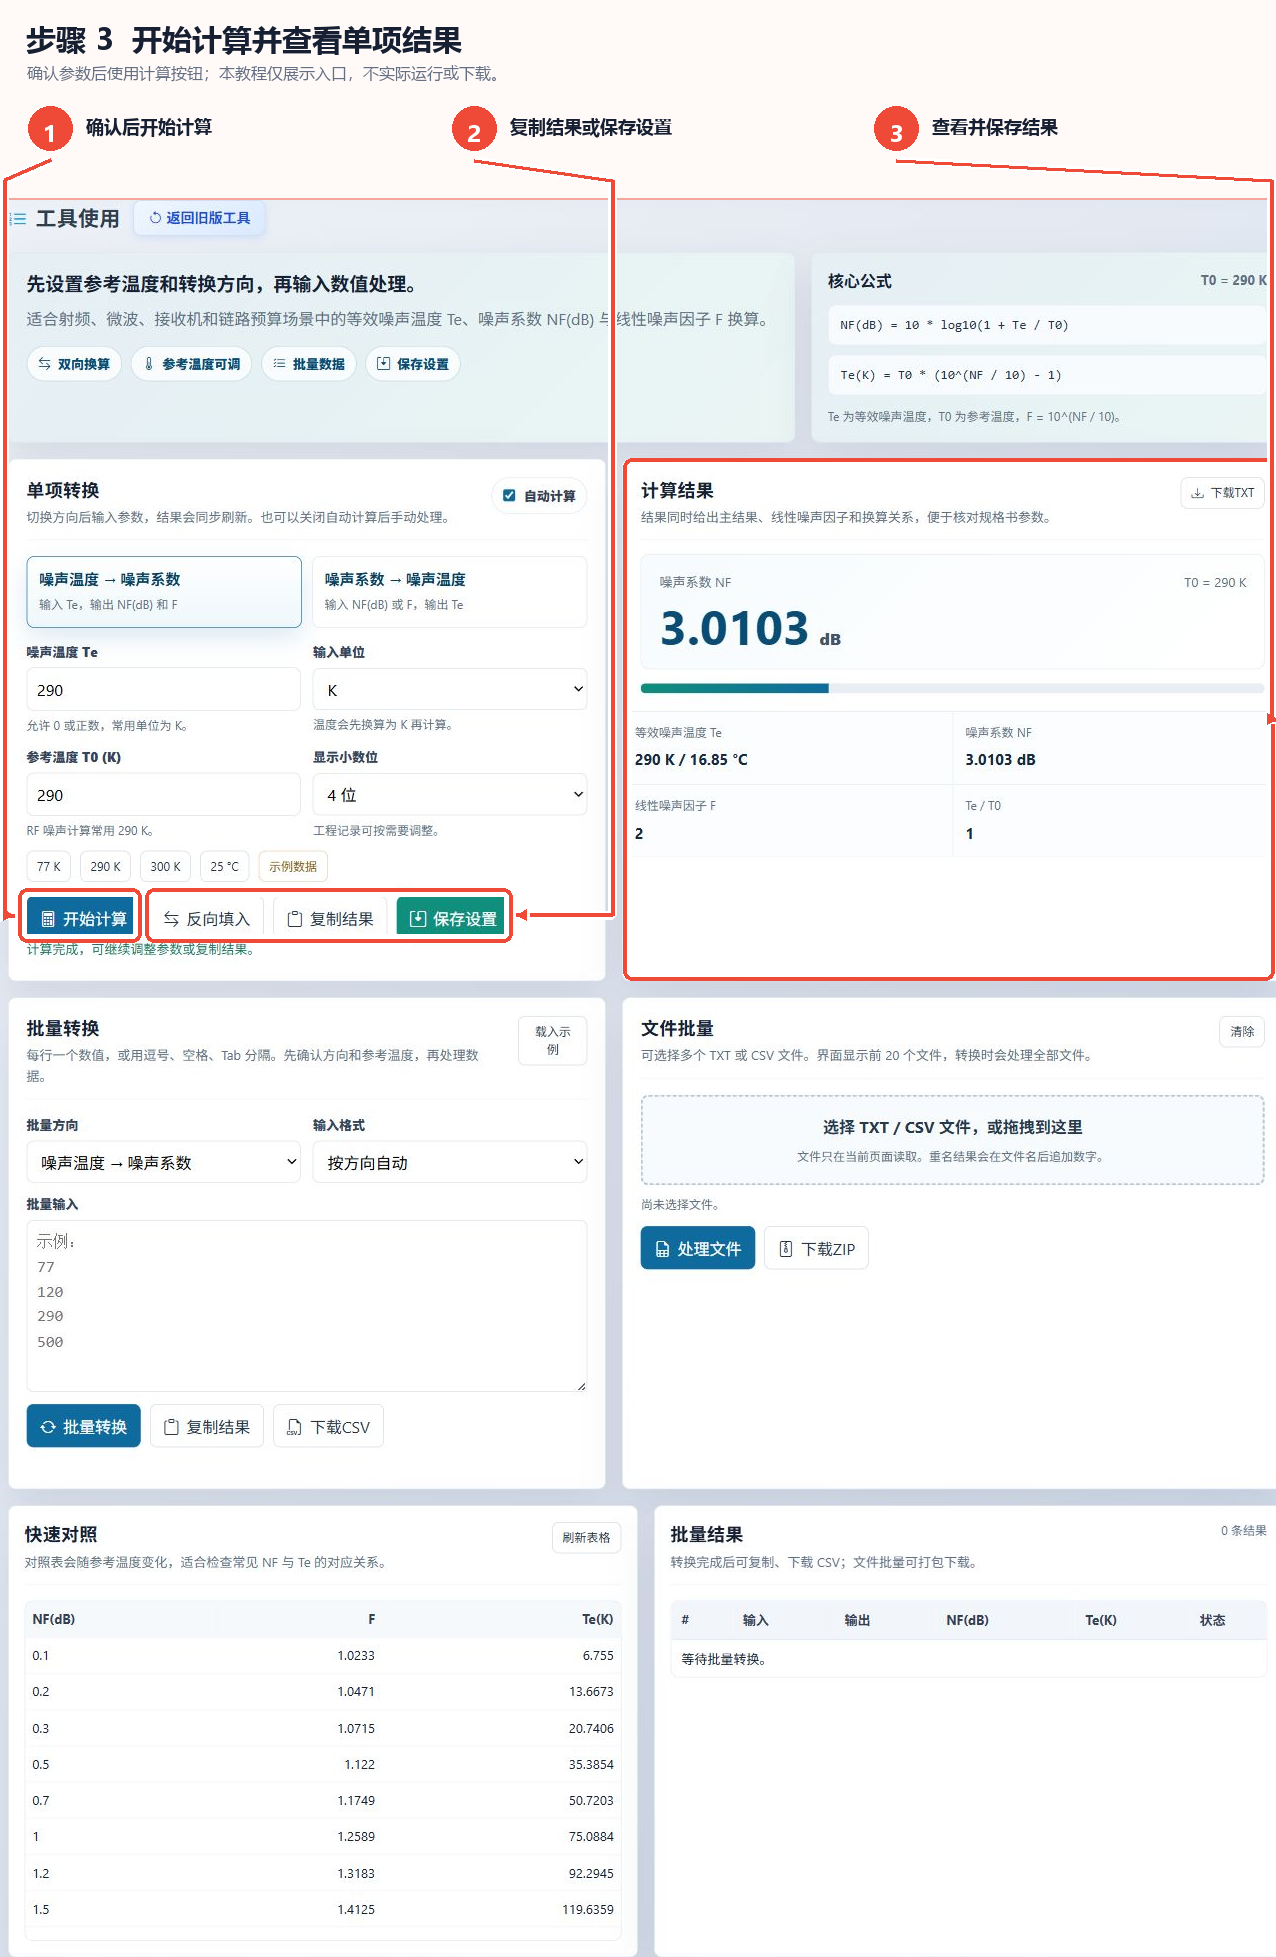This screenshot has height=1957, width=1276.
Task: Click the 载入示例 button
Action: click(553, 1040)
